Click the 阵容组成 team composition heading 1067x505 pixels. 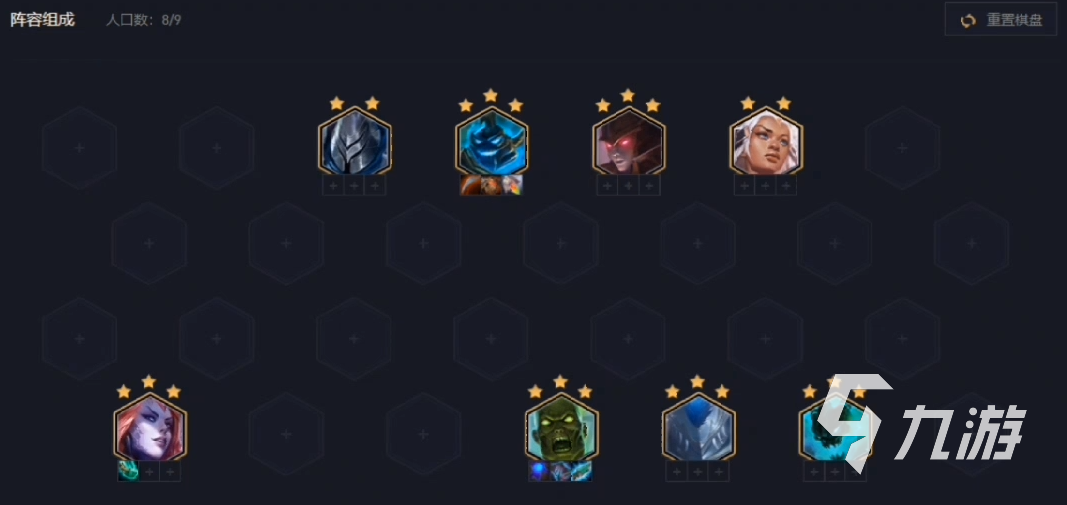click(x=42, y=20)
